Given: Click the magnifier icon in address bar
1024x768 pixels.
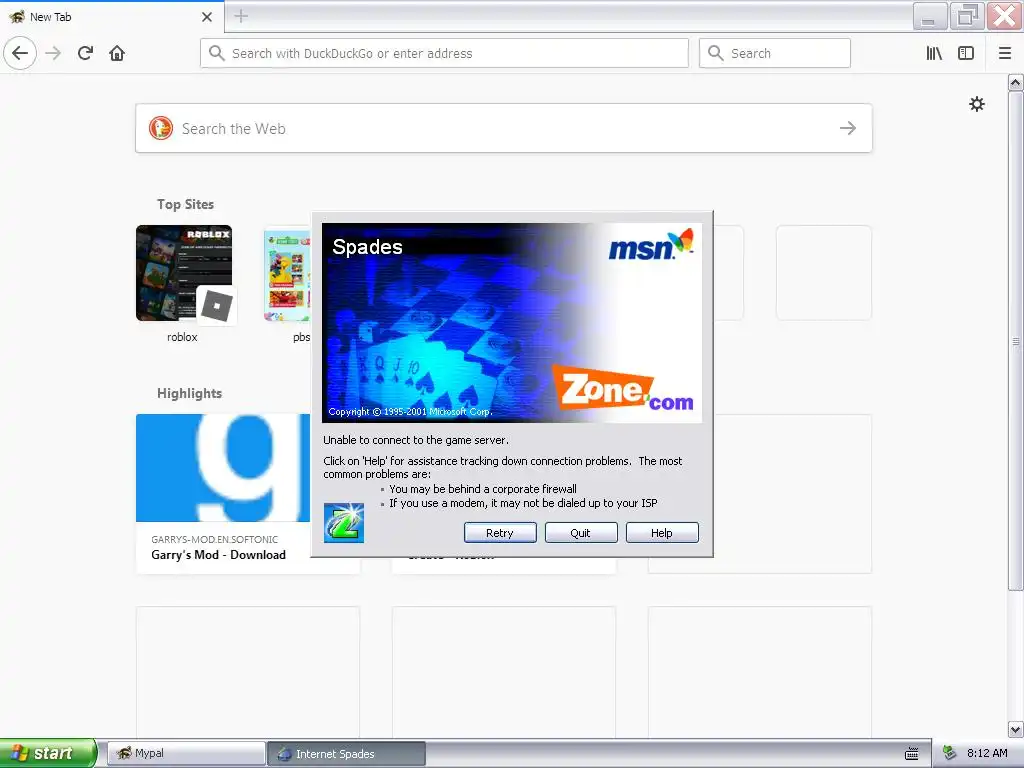Looking at the screenshot, I should point(216,53).
